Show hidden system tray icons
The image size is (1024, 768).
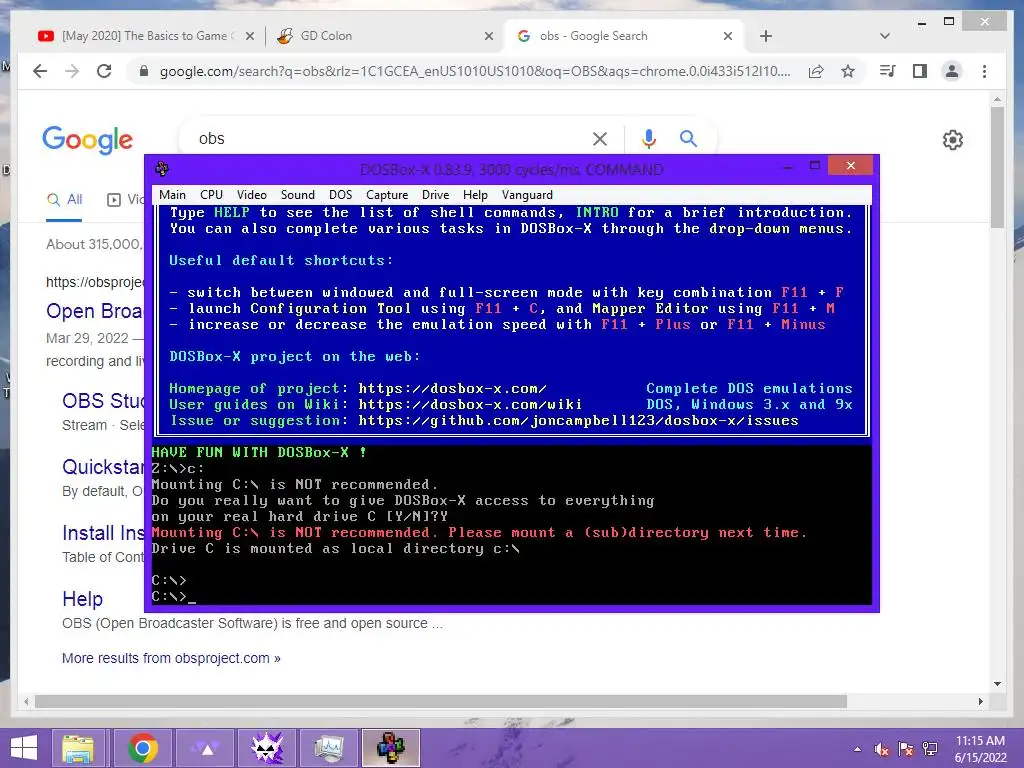point(857,749)
